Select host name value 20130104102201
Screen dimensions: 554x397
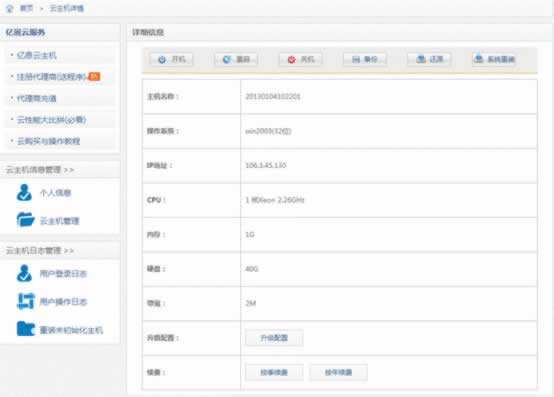273,96
